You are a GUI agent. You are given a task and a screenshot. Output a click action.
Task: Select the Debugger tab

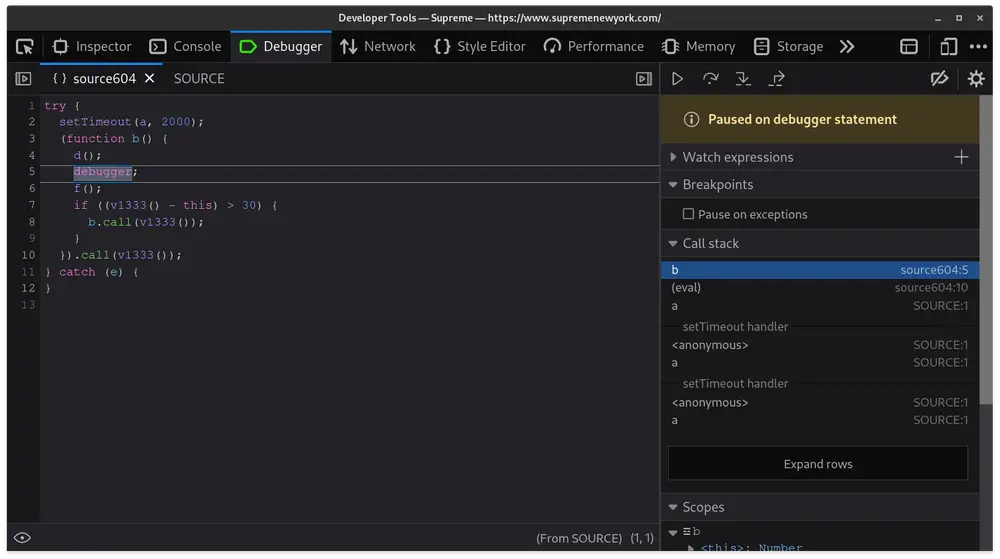[281, 47]
